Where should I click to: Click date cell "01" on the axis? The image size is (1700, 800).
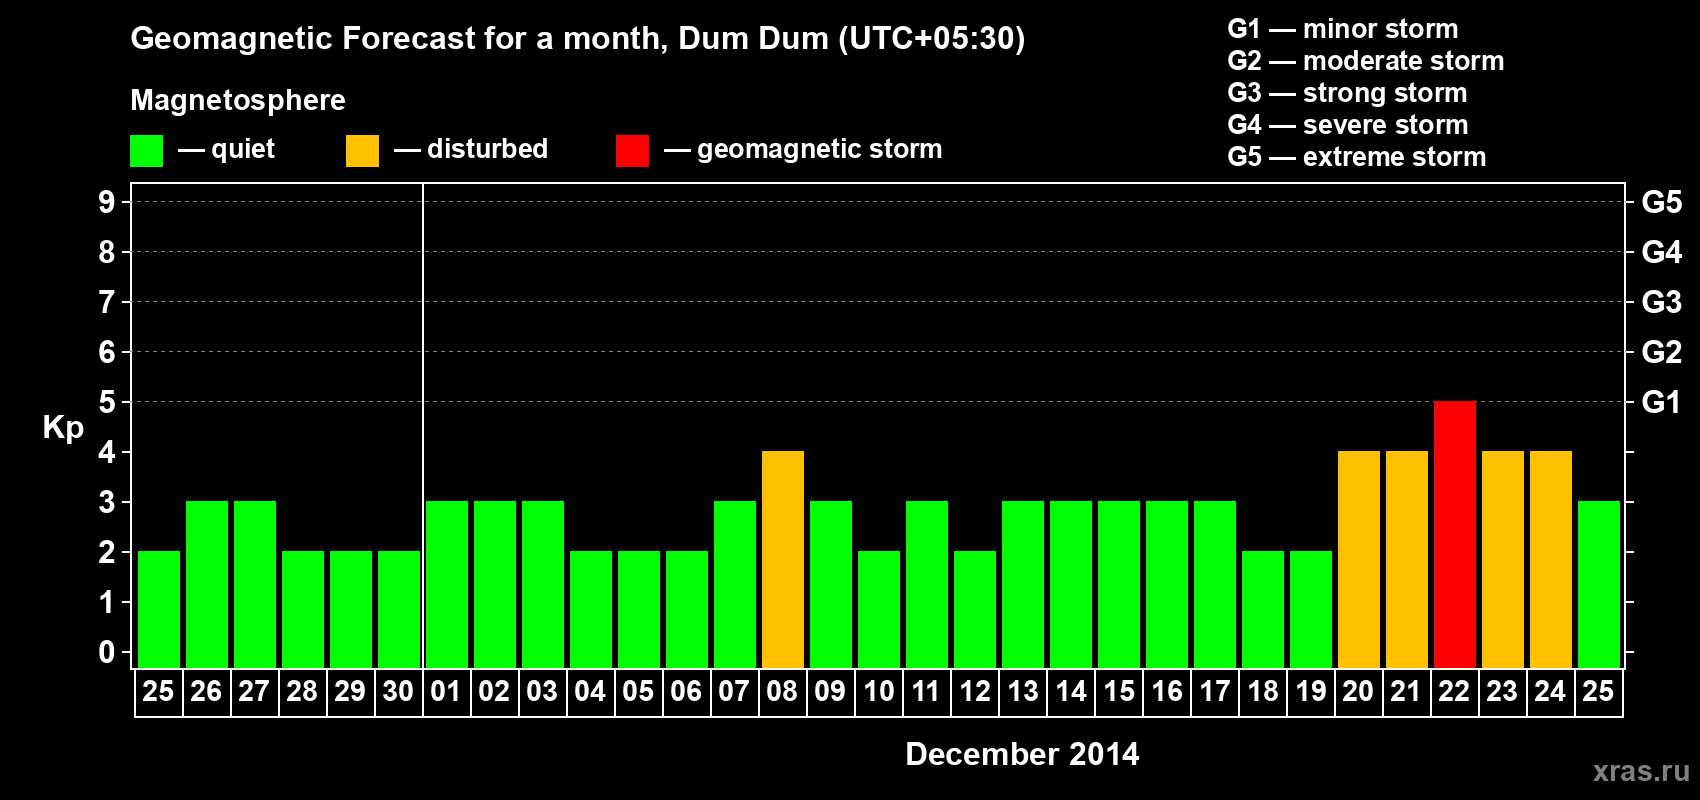[447, 691]
